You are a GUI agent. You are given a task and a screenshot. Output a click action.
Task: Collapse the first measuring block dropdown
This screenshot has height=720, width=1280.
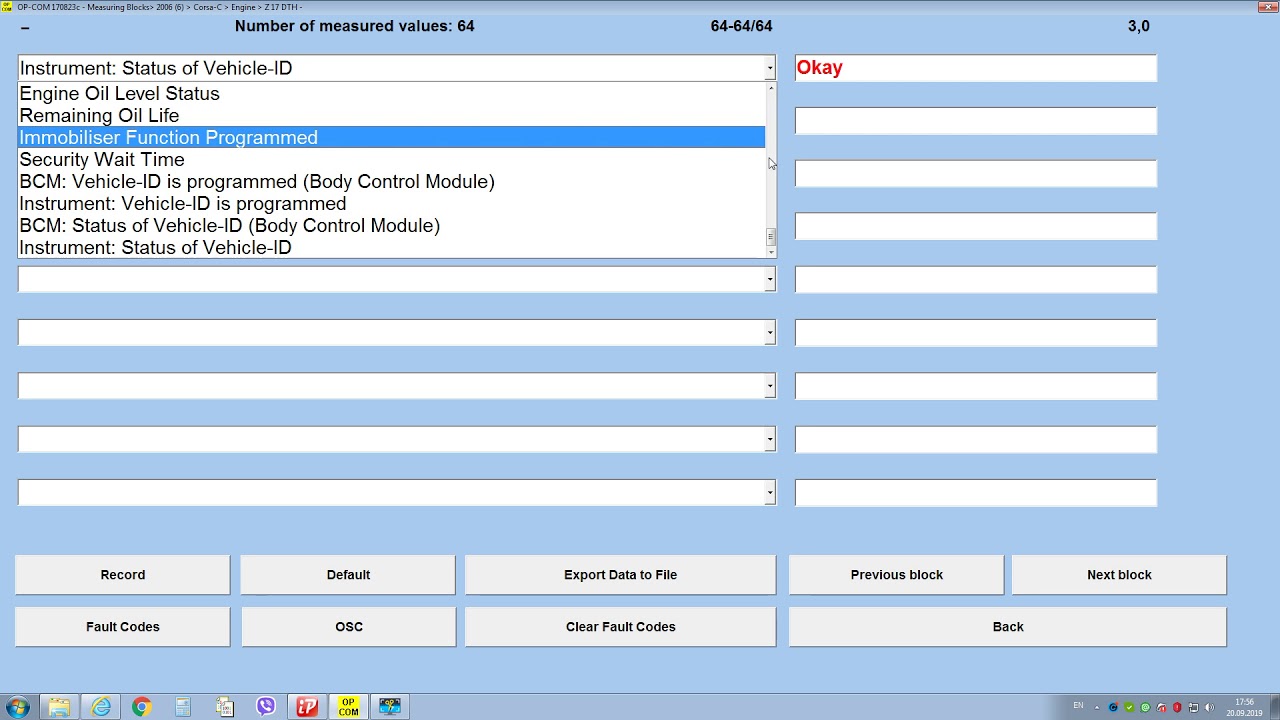click(770, 68)
